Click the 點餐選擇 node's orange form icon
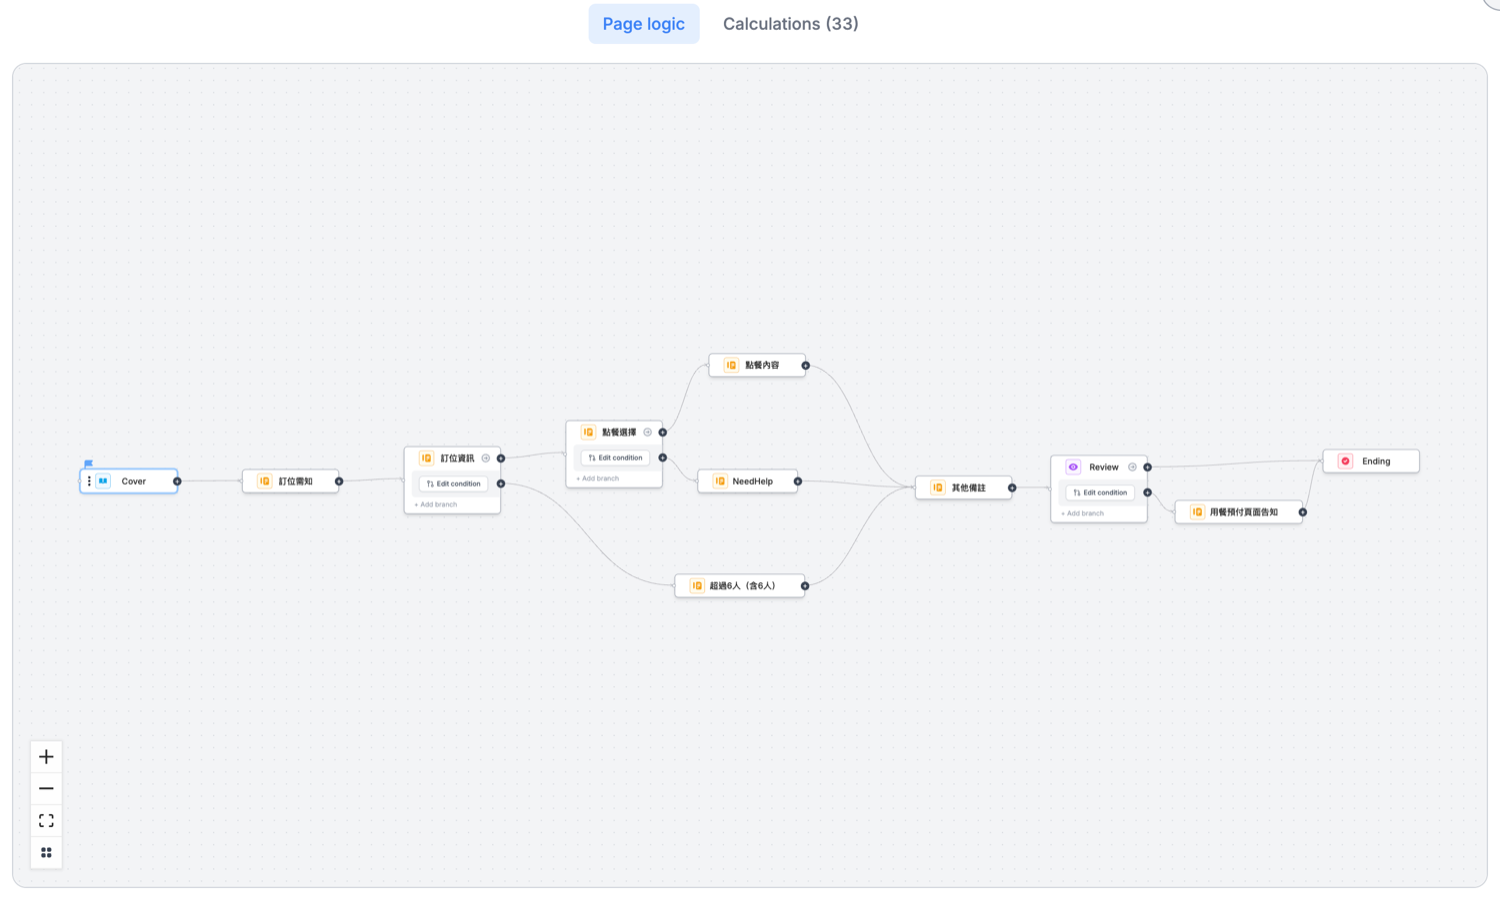The width and height of the screenshot is (1500, 900). point(588,432)
